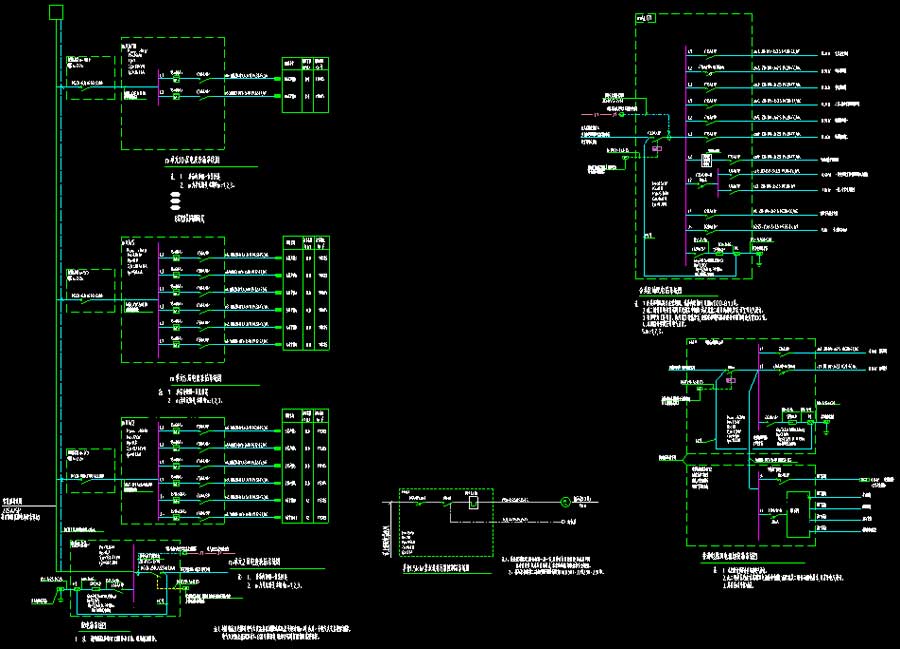Select the cyan dashed vertical riser line
900x649 pixels.
tap(60, 300)
